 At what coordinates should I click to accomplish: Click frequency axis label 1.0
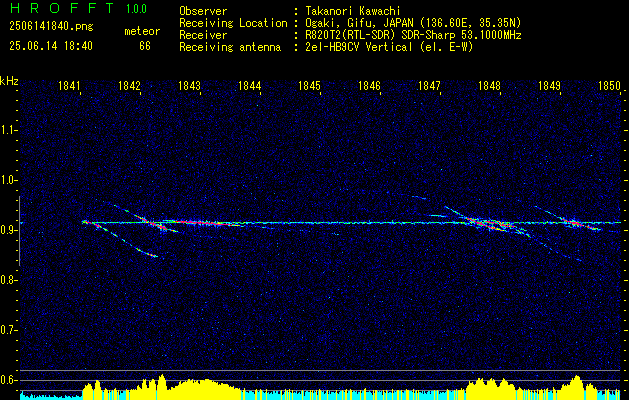click(x=9, y=180)
